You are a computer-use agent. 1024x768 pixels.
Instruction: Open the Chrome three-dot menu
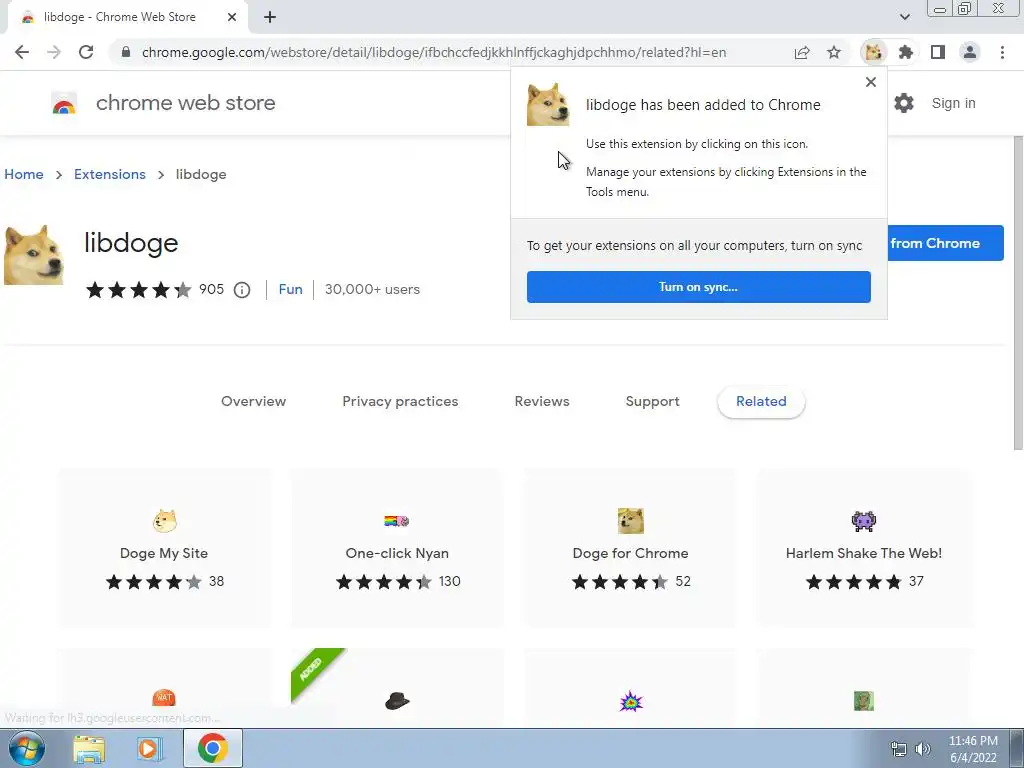pyautogui.click(x=1002, y=52)
